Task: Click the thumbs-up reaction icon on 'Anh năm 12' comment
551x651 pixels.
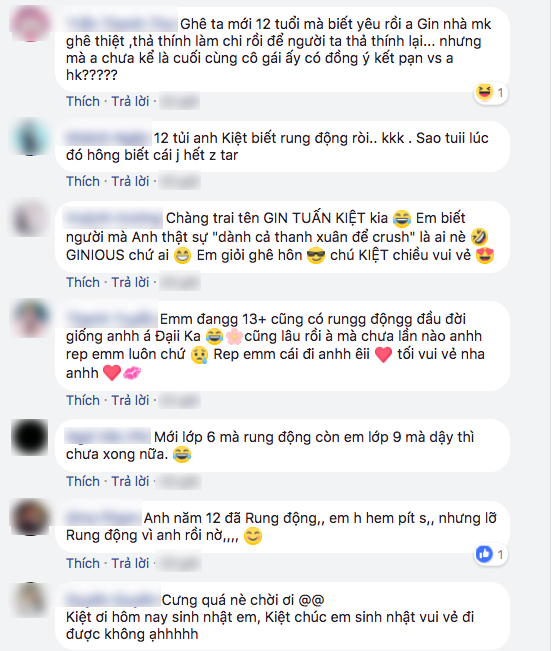Action: coord(484,554)
